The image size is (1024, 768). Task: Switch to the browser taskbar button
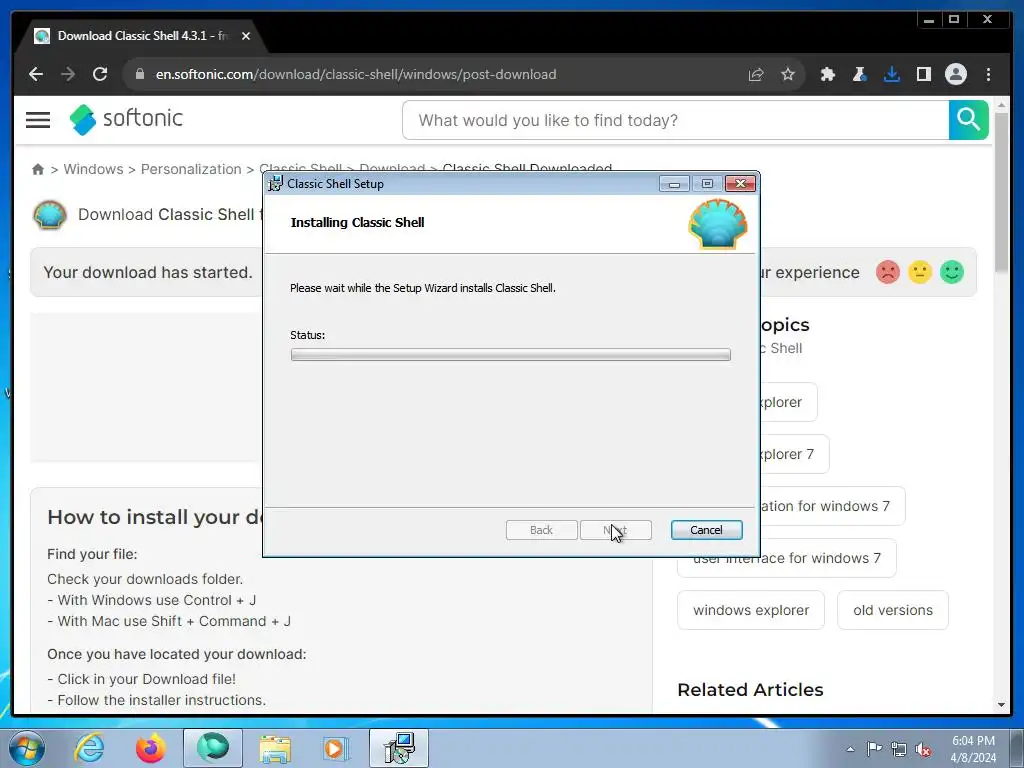pyautogui.click(x=213, y=748)
